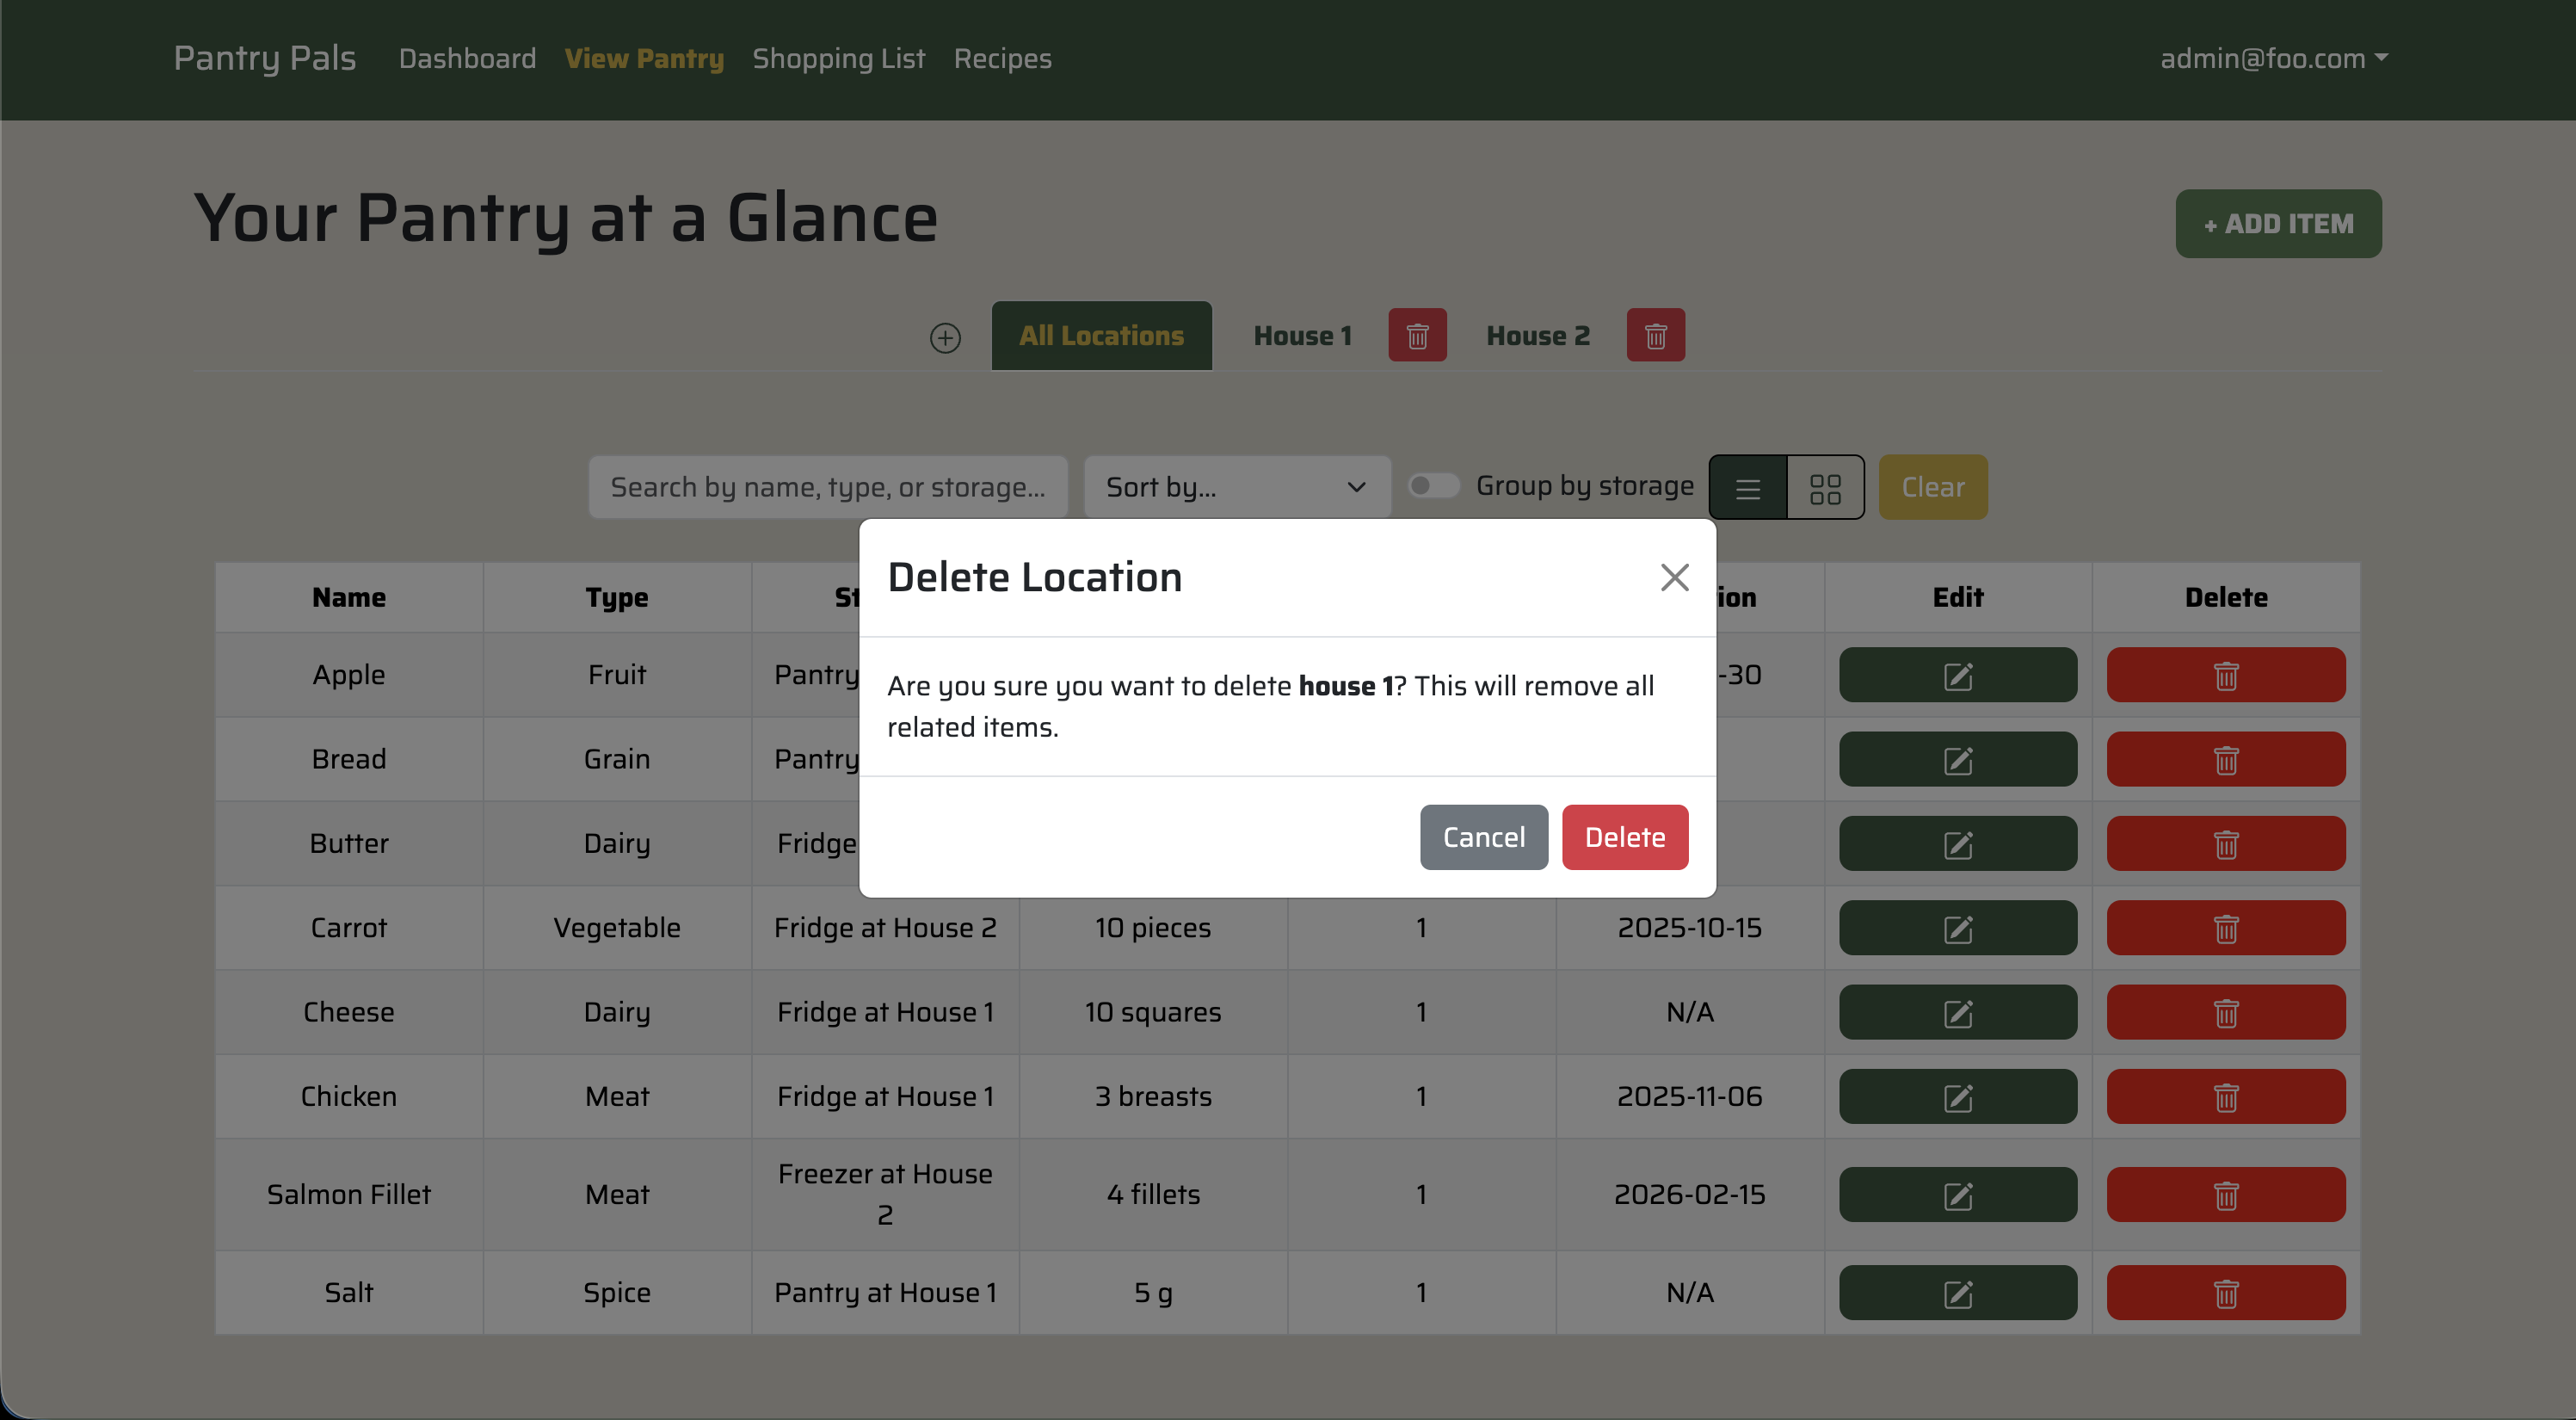Delete the Carrot row trash icon
The image size is (2576, 1420).
pyautogui.click(x=2226, y=927)
